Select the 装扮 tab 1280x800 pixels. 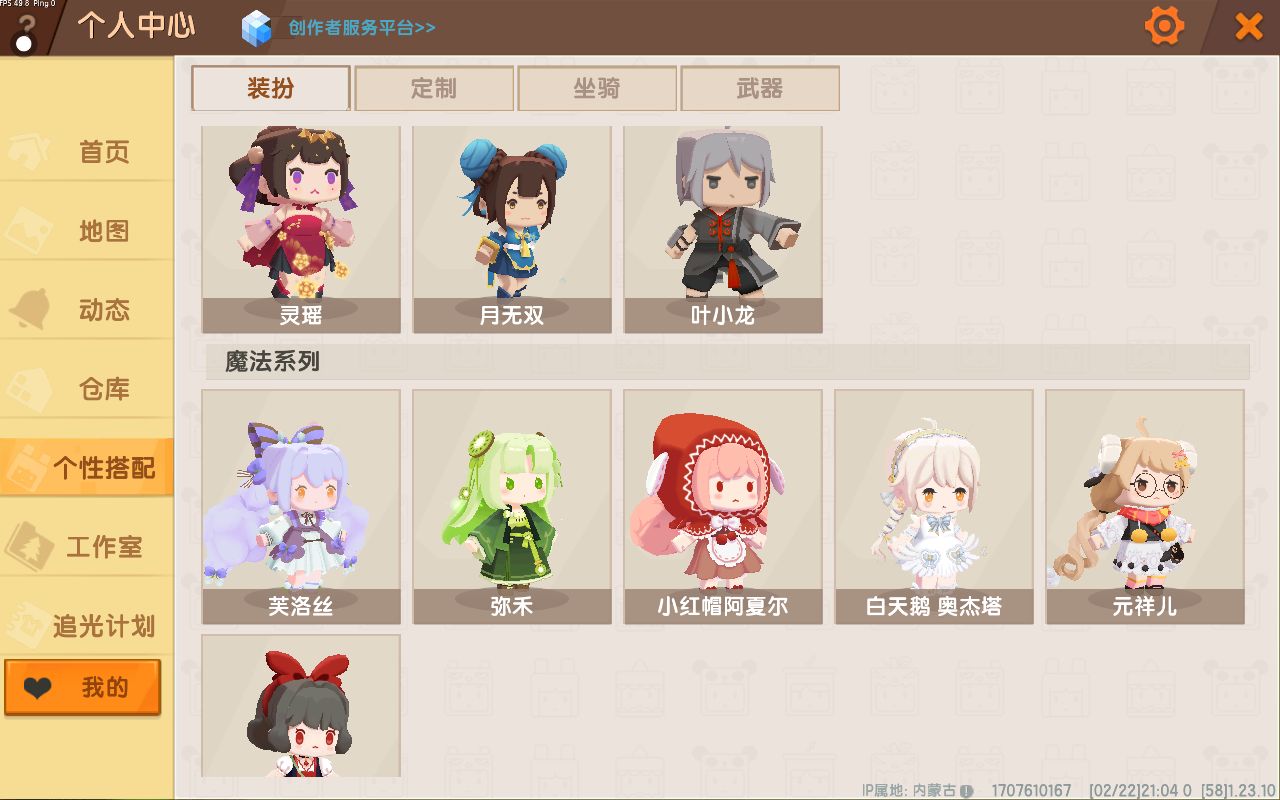pyautogui.click(x=271, y=88)
